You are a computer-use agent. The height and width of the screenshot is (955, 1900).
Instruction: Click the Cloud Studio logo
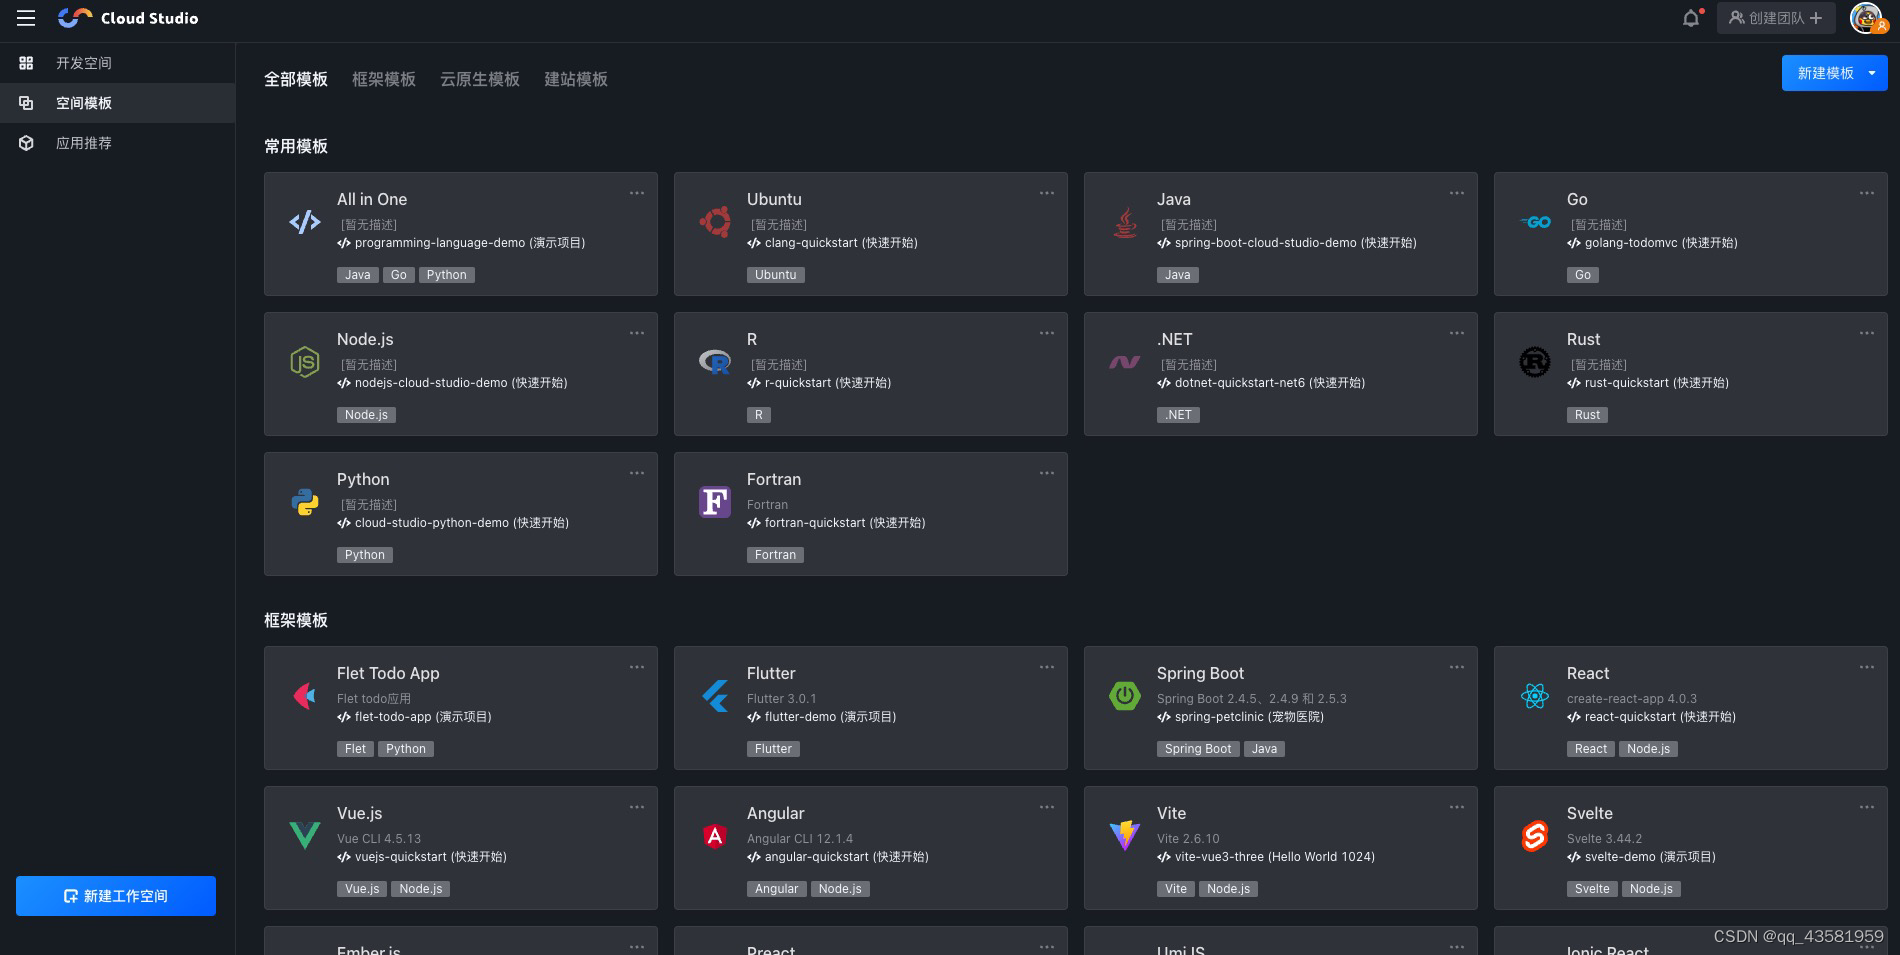coord(128,18)
